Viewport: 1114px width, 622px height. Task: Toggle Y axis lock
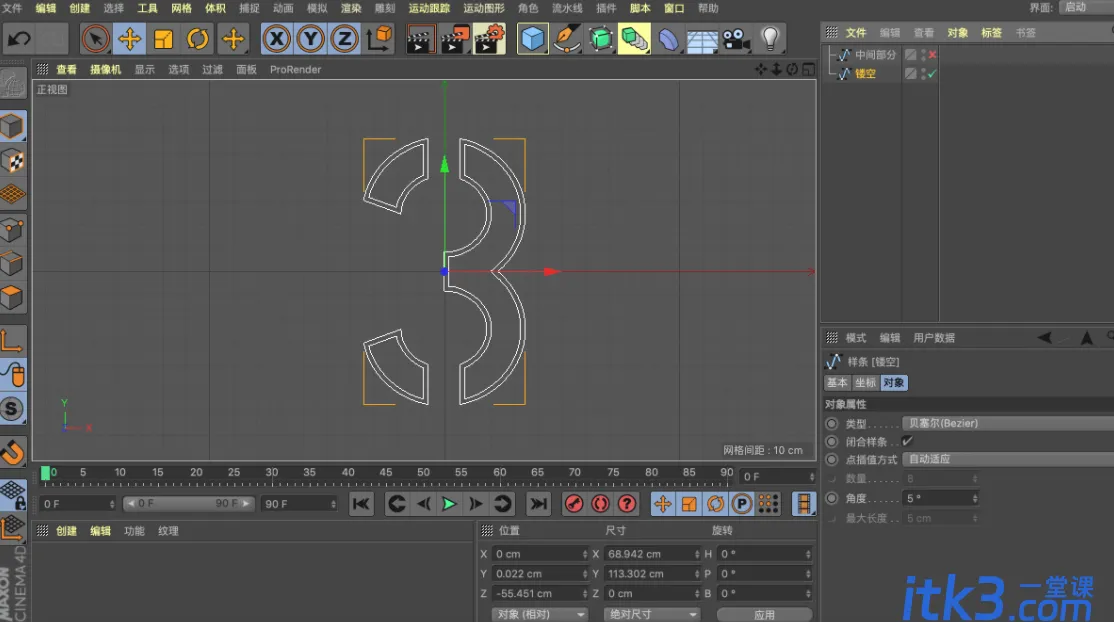(310, 38)
